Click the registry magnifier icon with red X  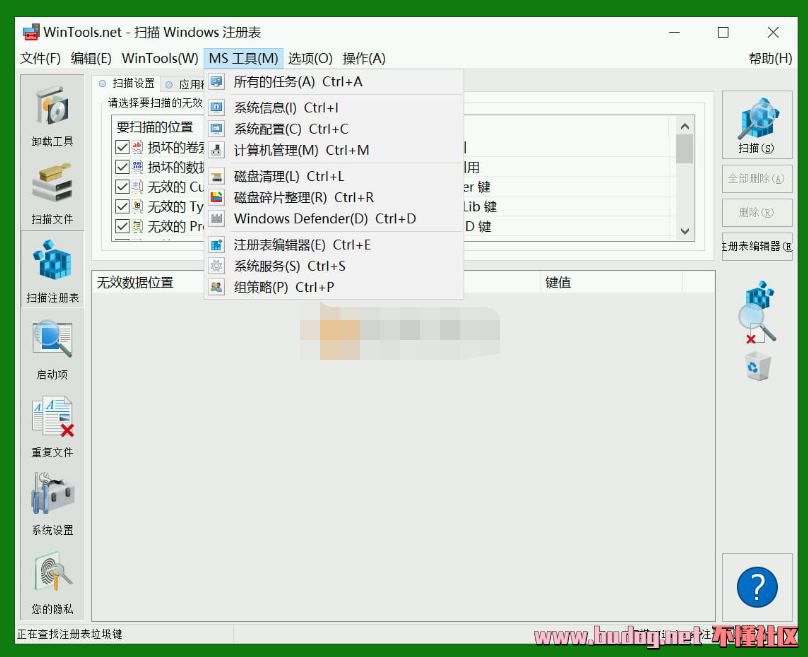pos(758,312)
